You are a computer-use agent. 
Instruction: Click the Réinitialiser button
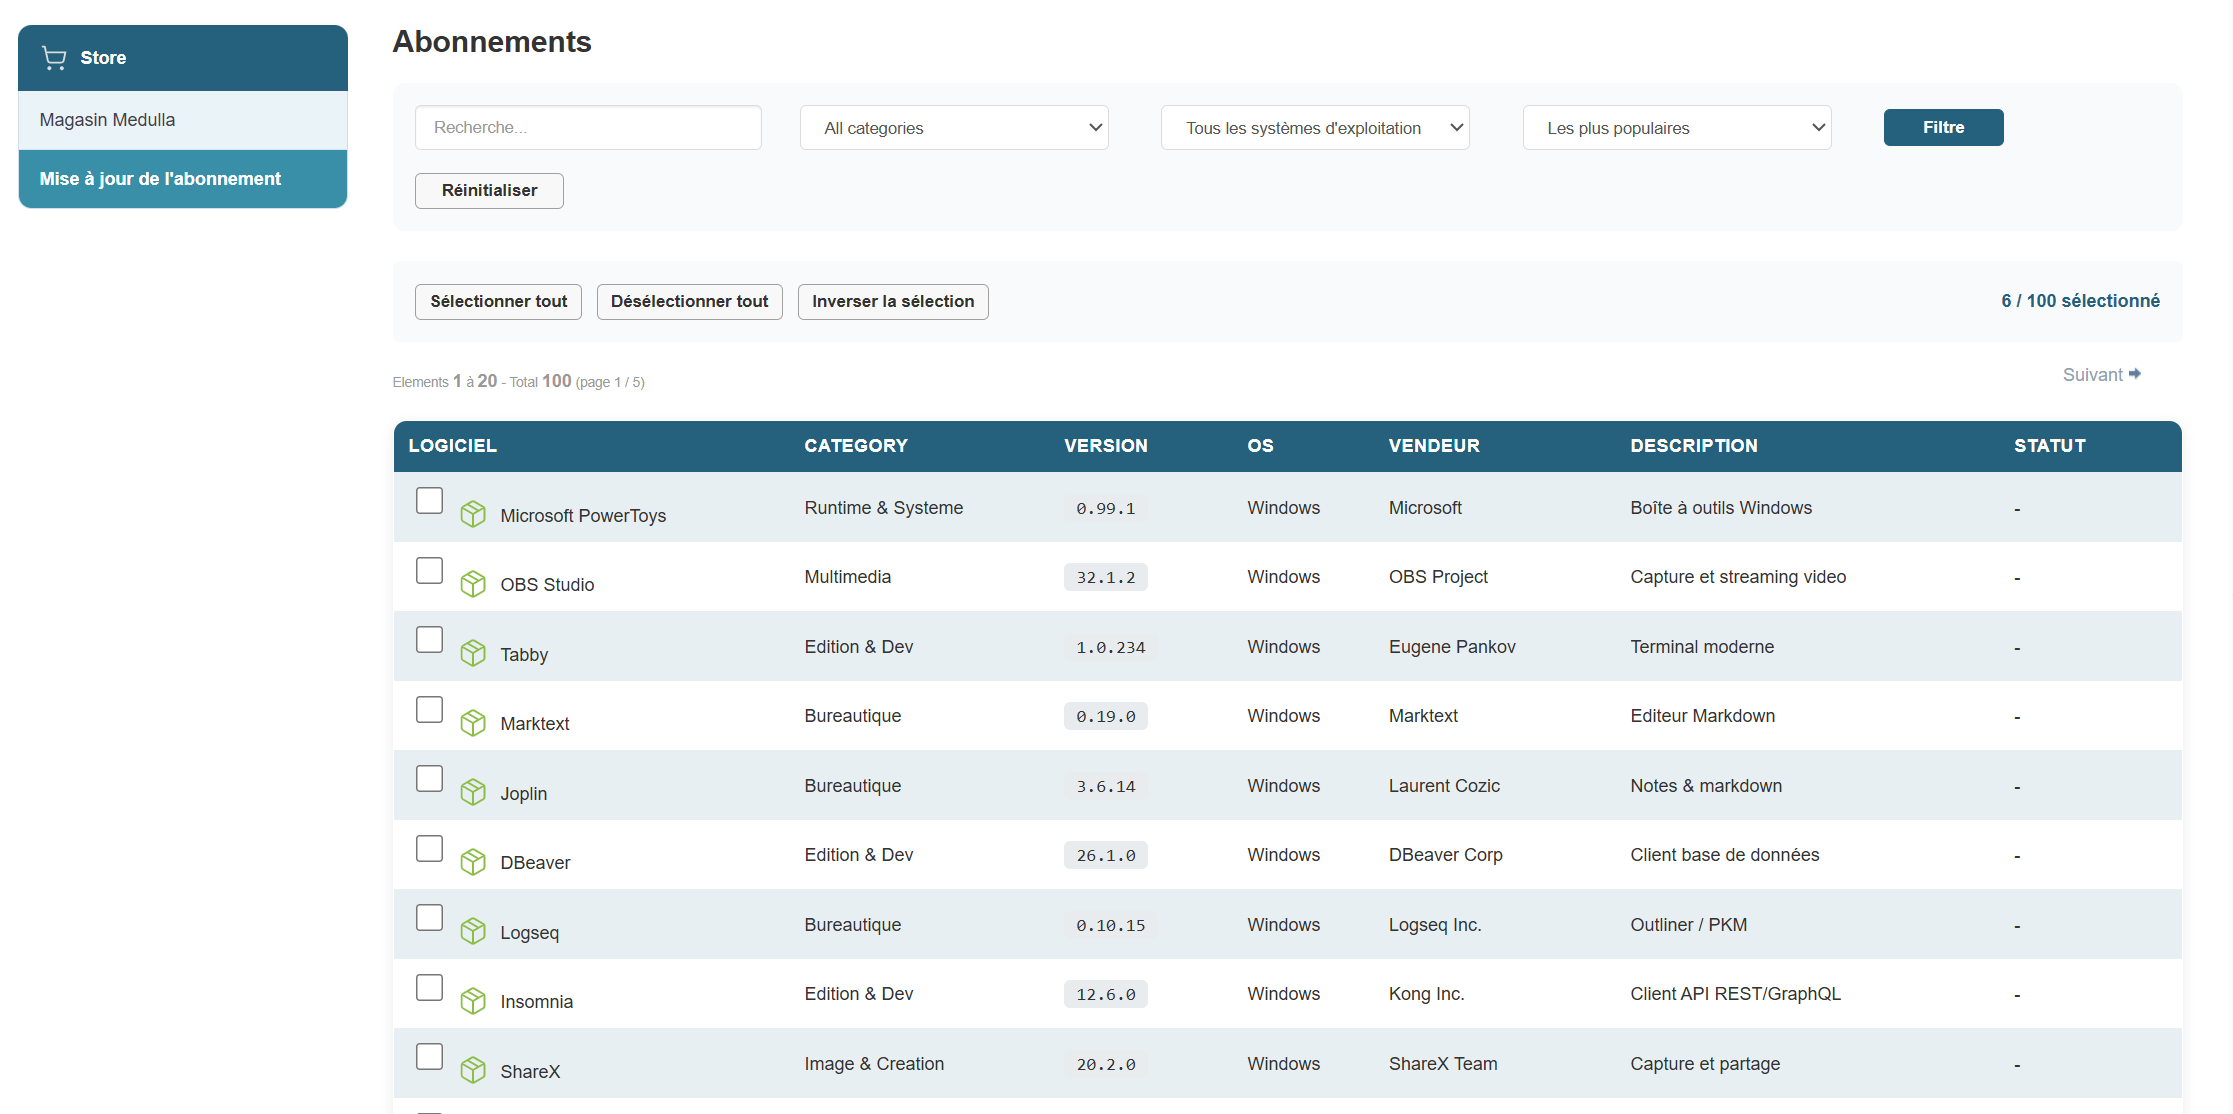coord(489,191)
